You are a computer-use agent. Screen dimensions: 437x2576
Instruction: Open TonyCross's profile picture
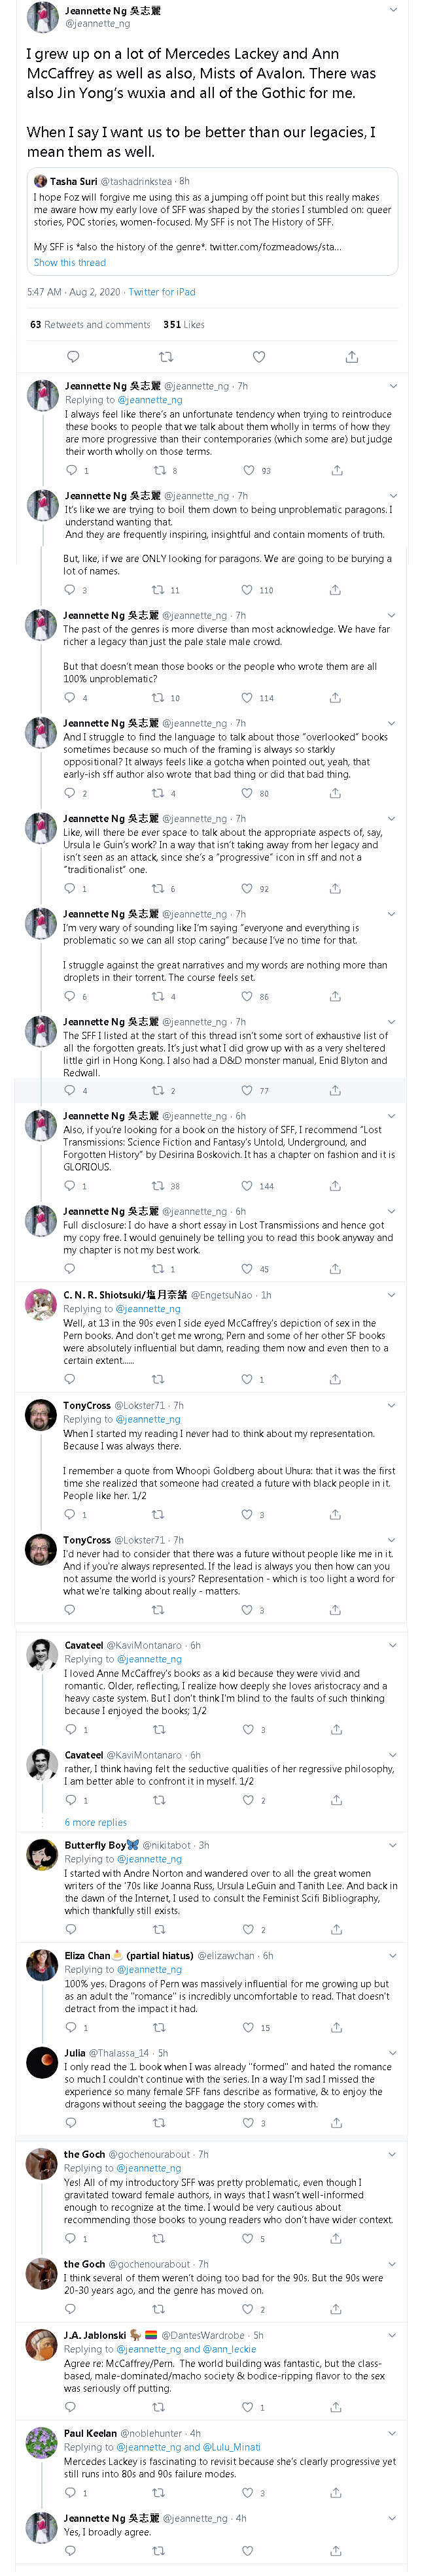tap(41, 1416)
